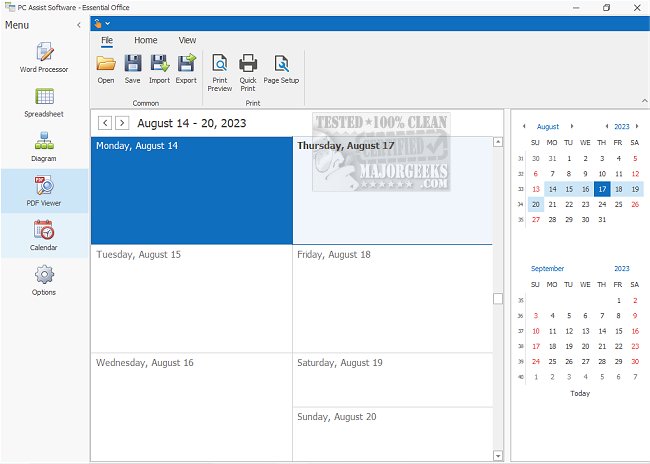Pick September 30 in the mini calendar
650x464 pixels.
click(635, 362)
